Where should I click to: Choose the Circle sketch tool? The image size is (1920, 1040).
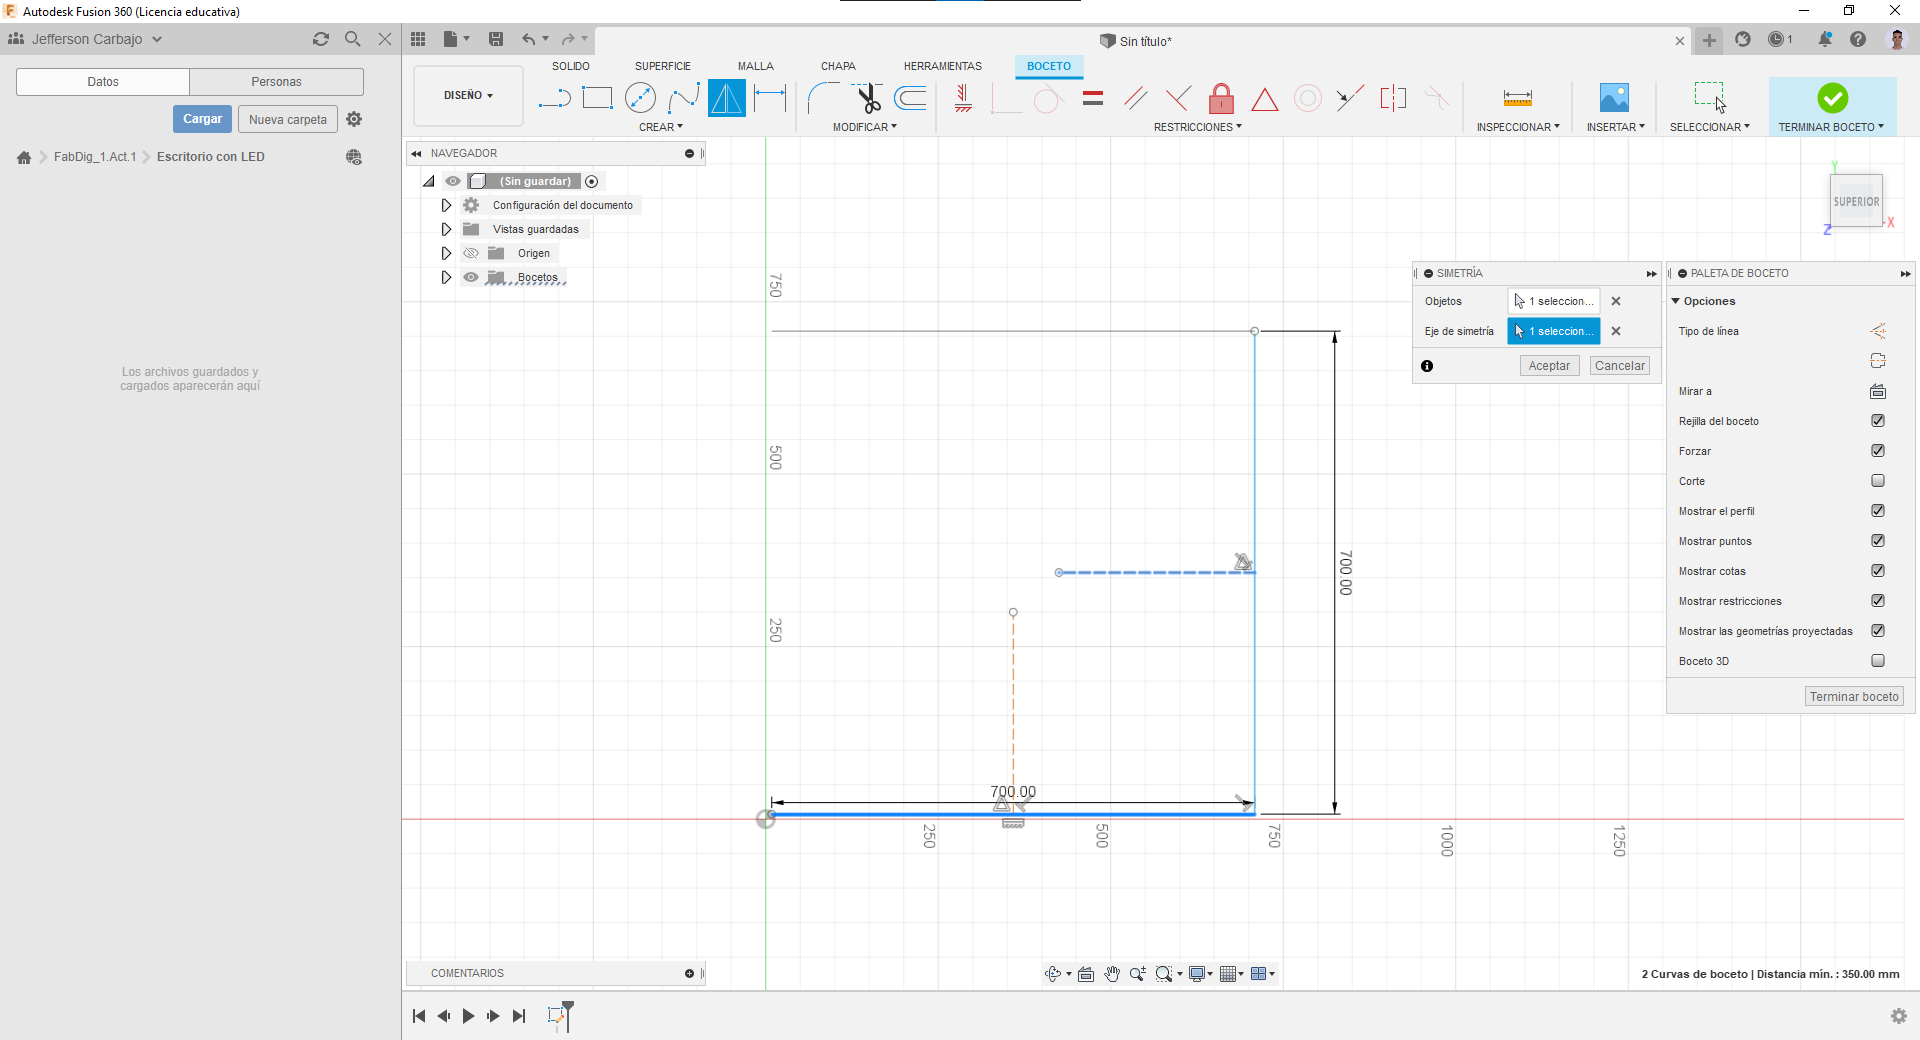pos(640,98)
